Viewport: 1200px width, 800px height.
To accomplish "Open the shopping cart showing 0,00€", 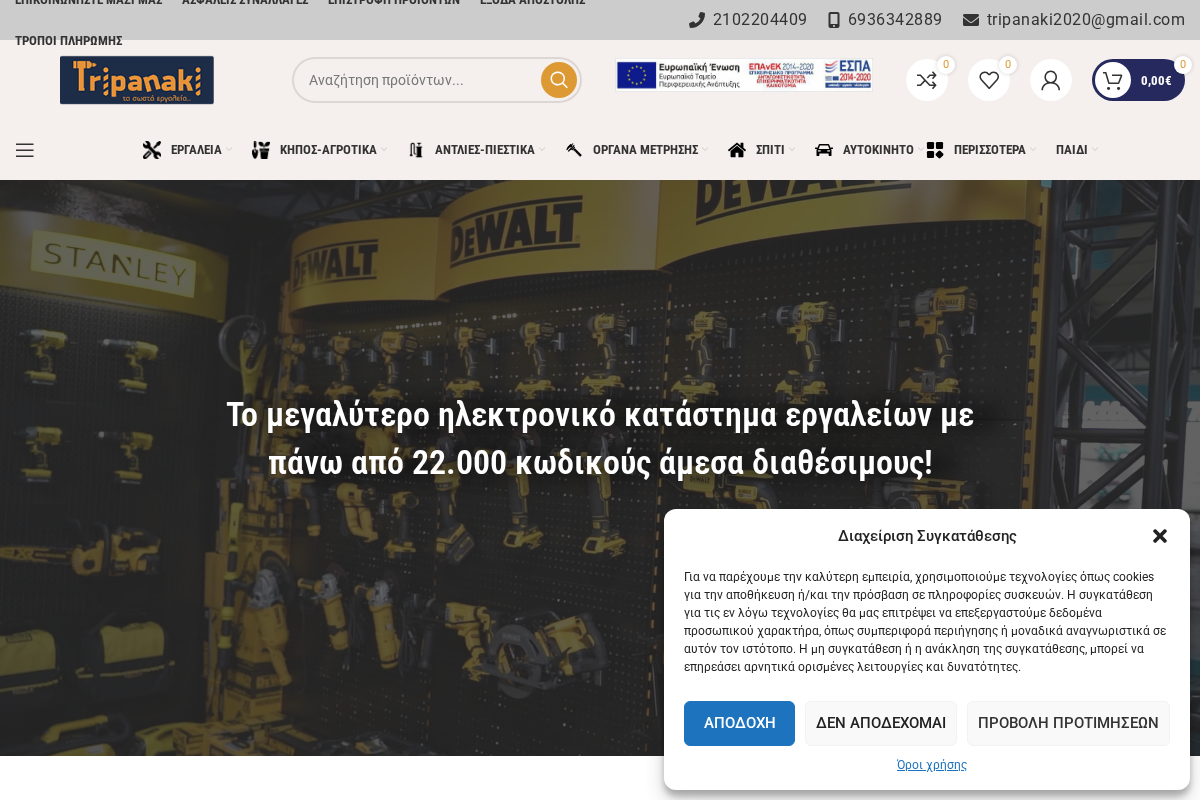I will coord(1138,80).
